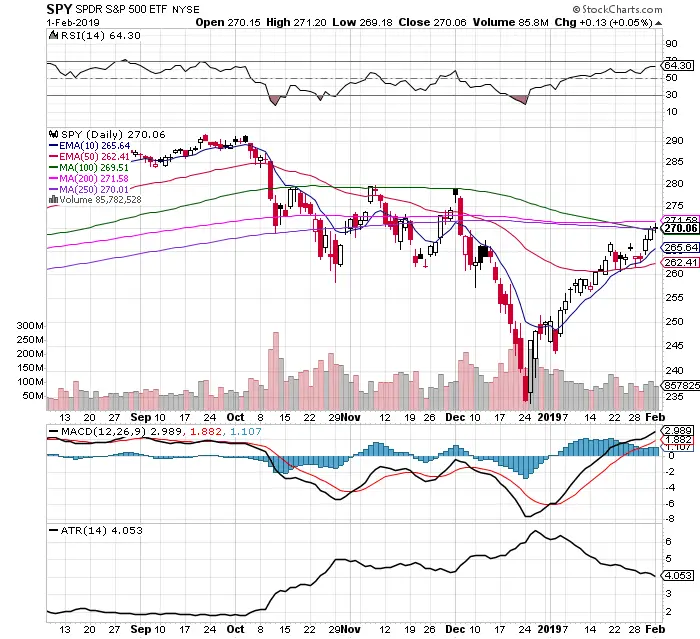Select the red line swatch of EMA(50)

point(53,157)
